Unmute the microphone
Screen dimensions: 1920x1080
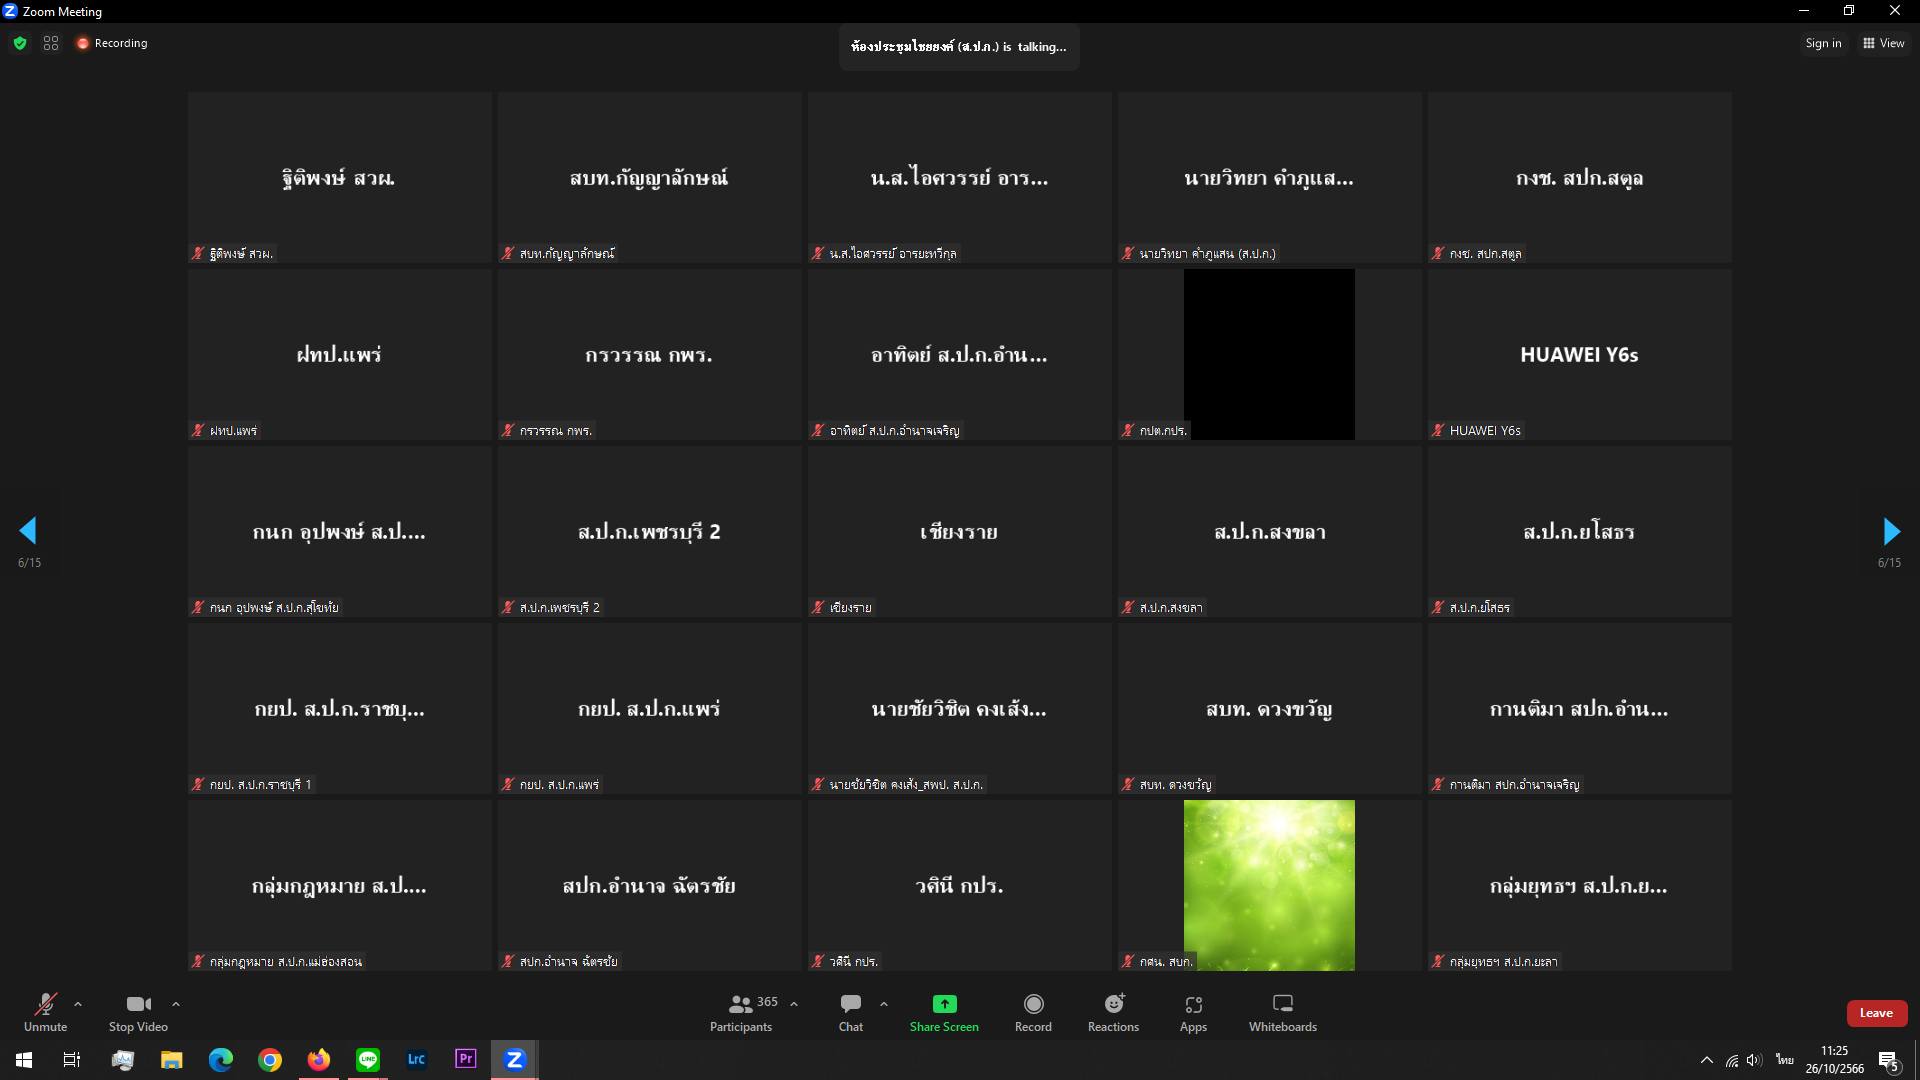click(x=46, y=1012)
